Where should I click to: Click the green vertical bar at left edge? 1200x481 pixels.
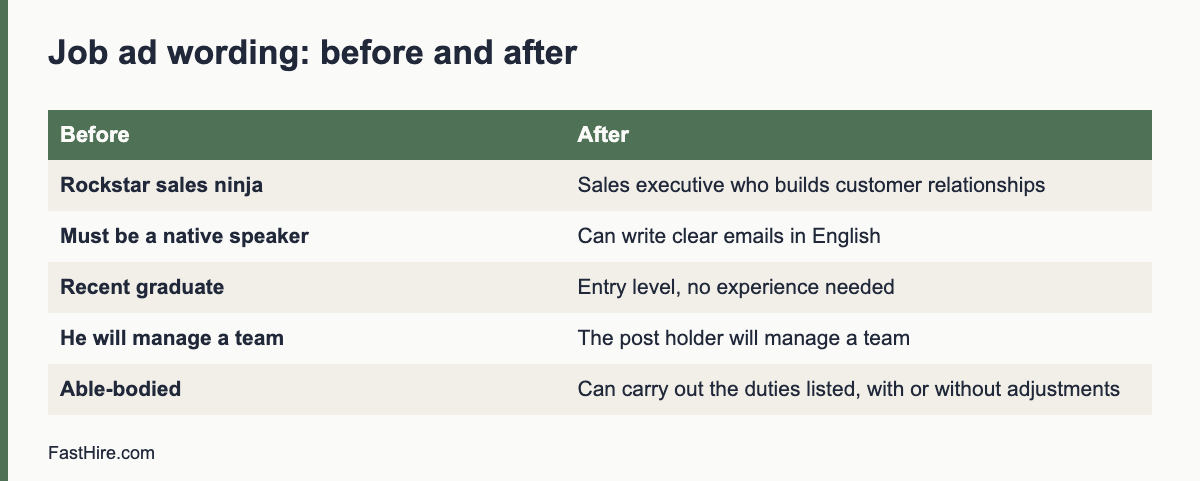(4, 240)
